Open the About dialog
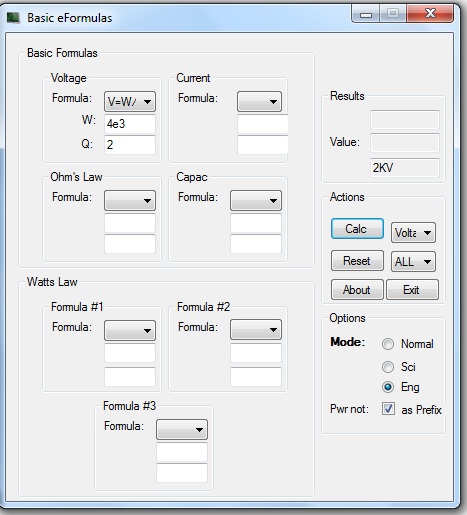 tap(357, 290)
